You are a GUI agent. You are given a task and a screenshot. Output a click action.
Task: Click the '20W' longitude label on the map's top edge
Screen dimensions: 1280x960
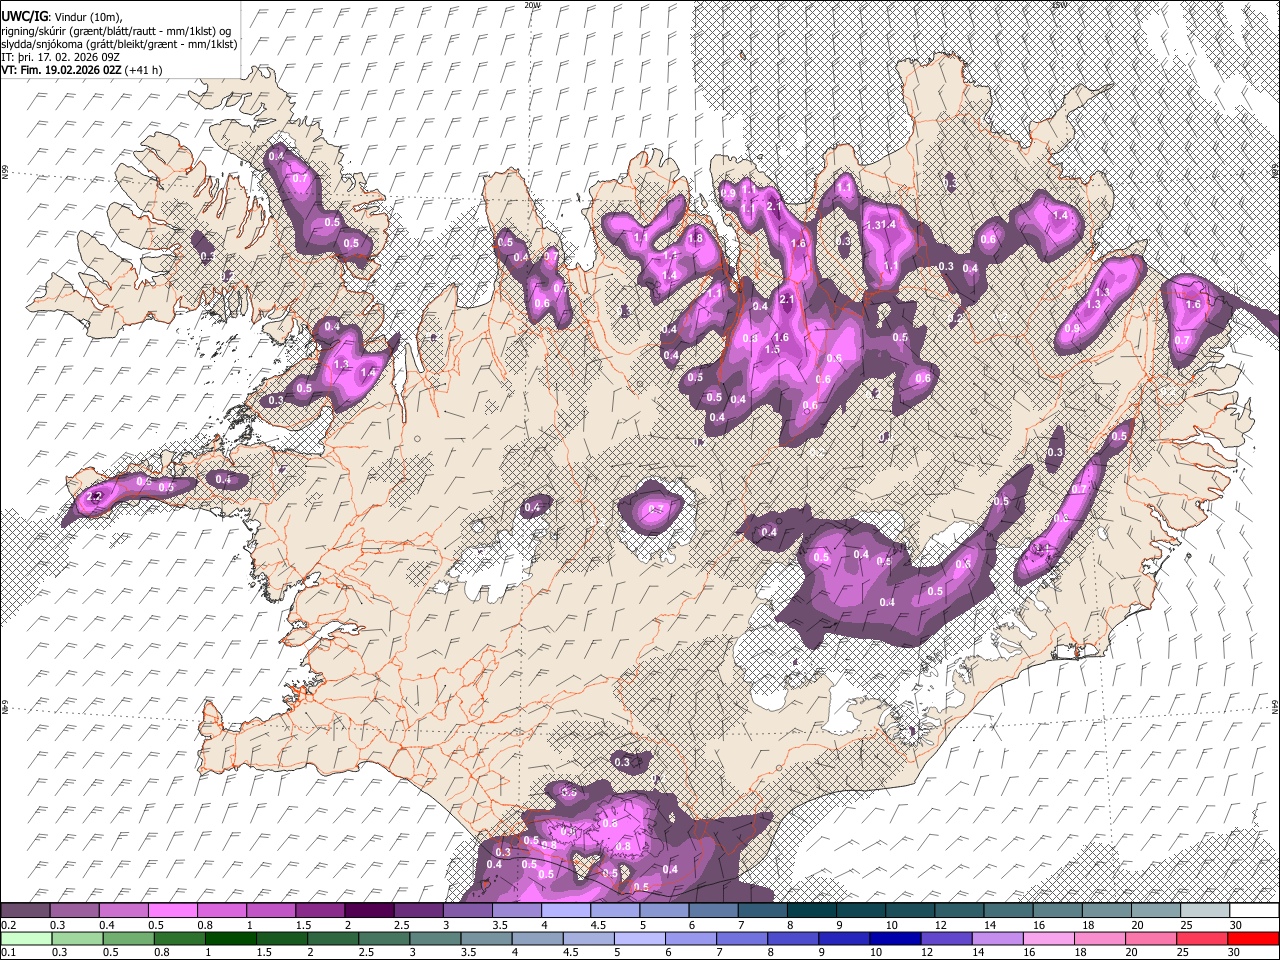(x=532, y=4)
